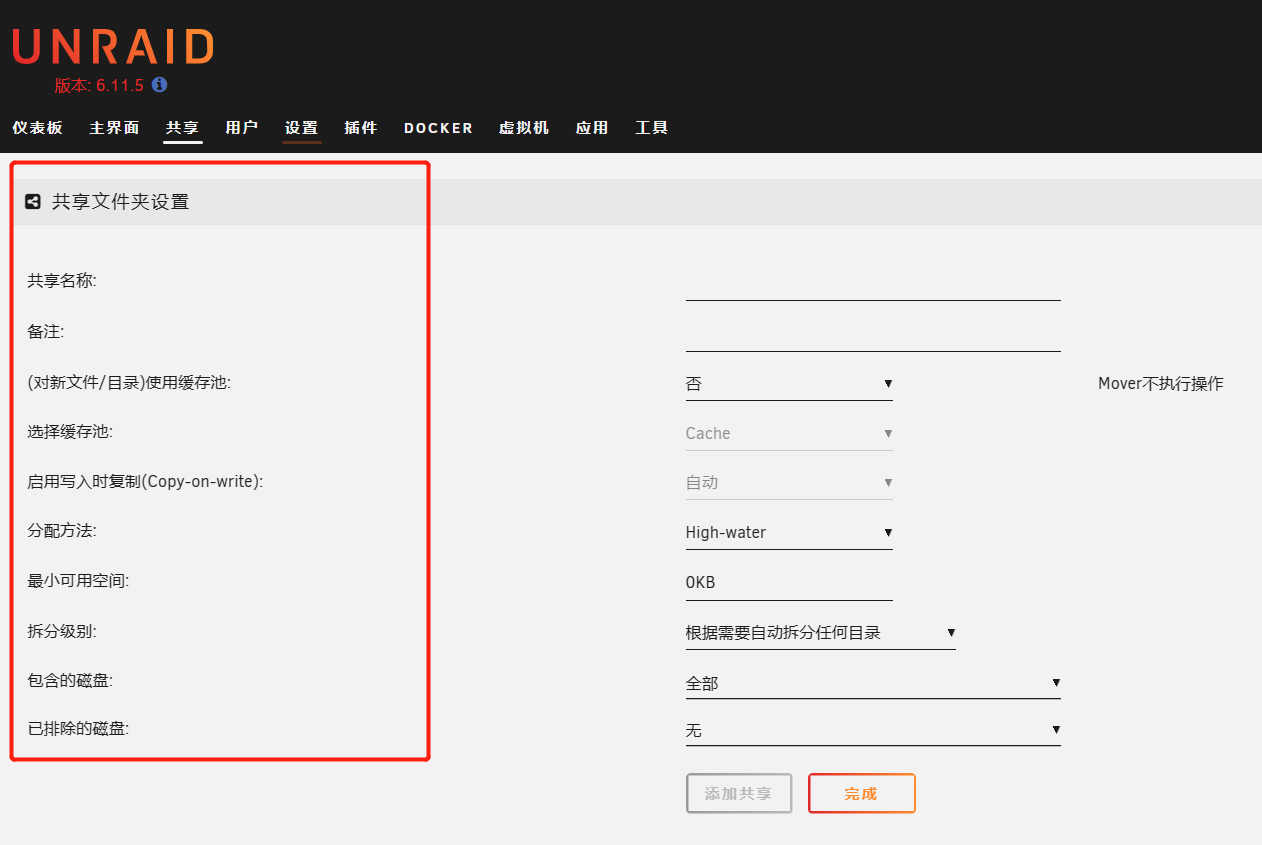
Task: Expand the 拆分级别 dropdown
Action: pos(820,633)
